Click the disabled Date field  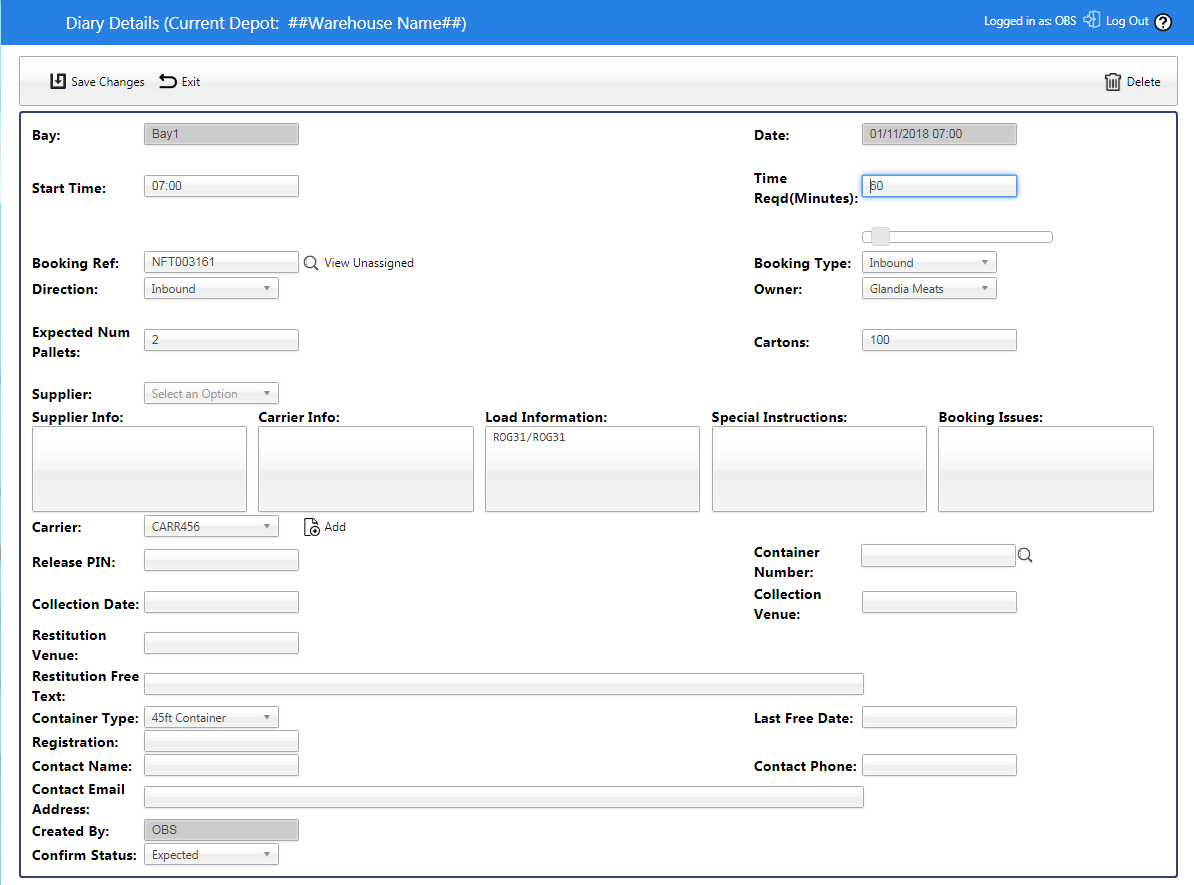click(x=939, y=134)
